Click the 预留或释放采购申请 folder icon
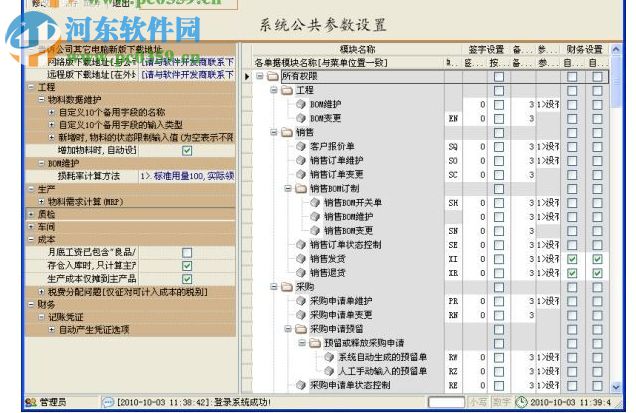 (315, 343)
